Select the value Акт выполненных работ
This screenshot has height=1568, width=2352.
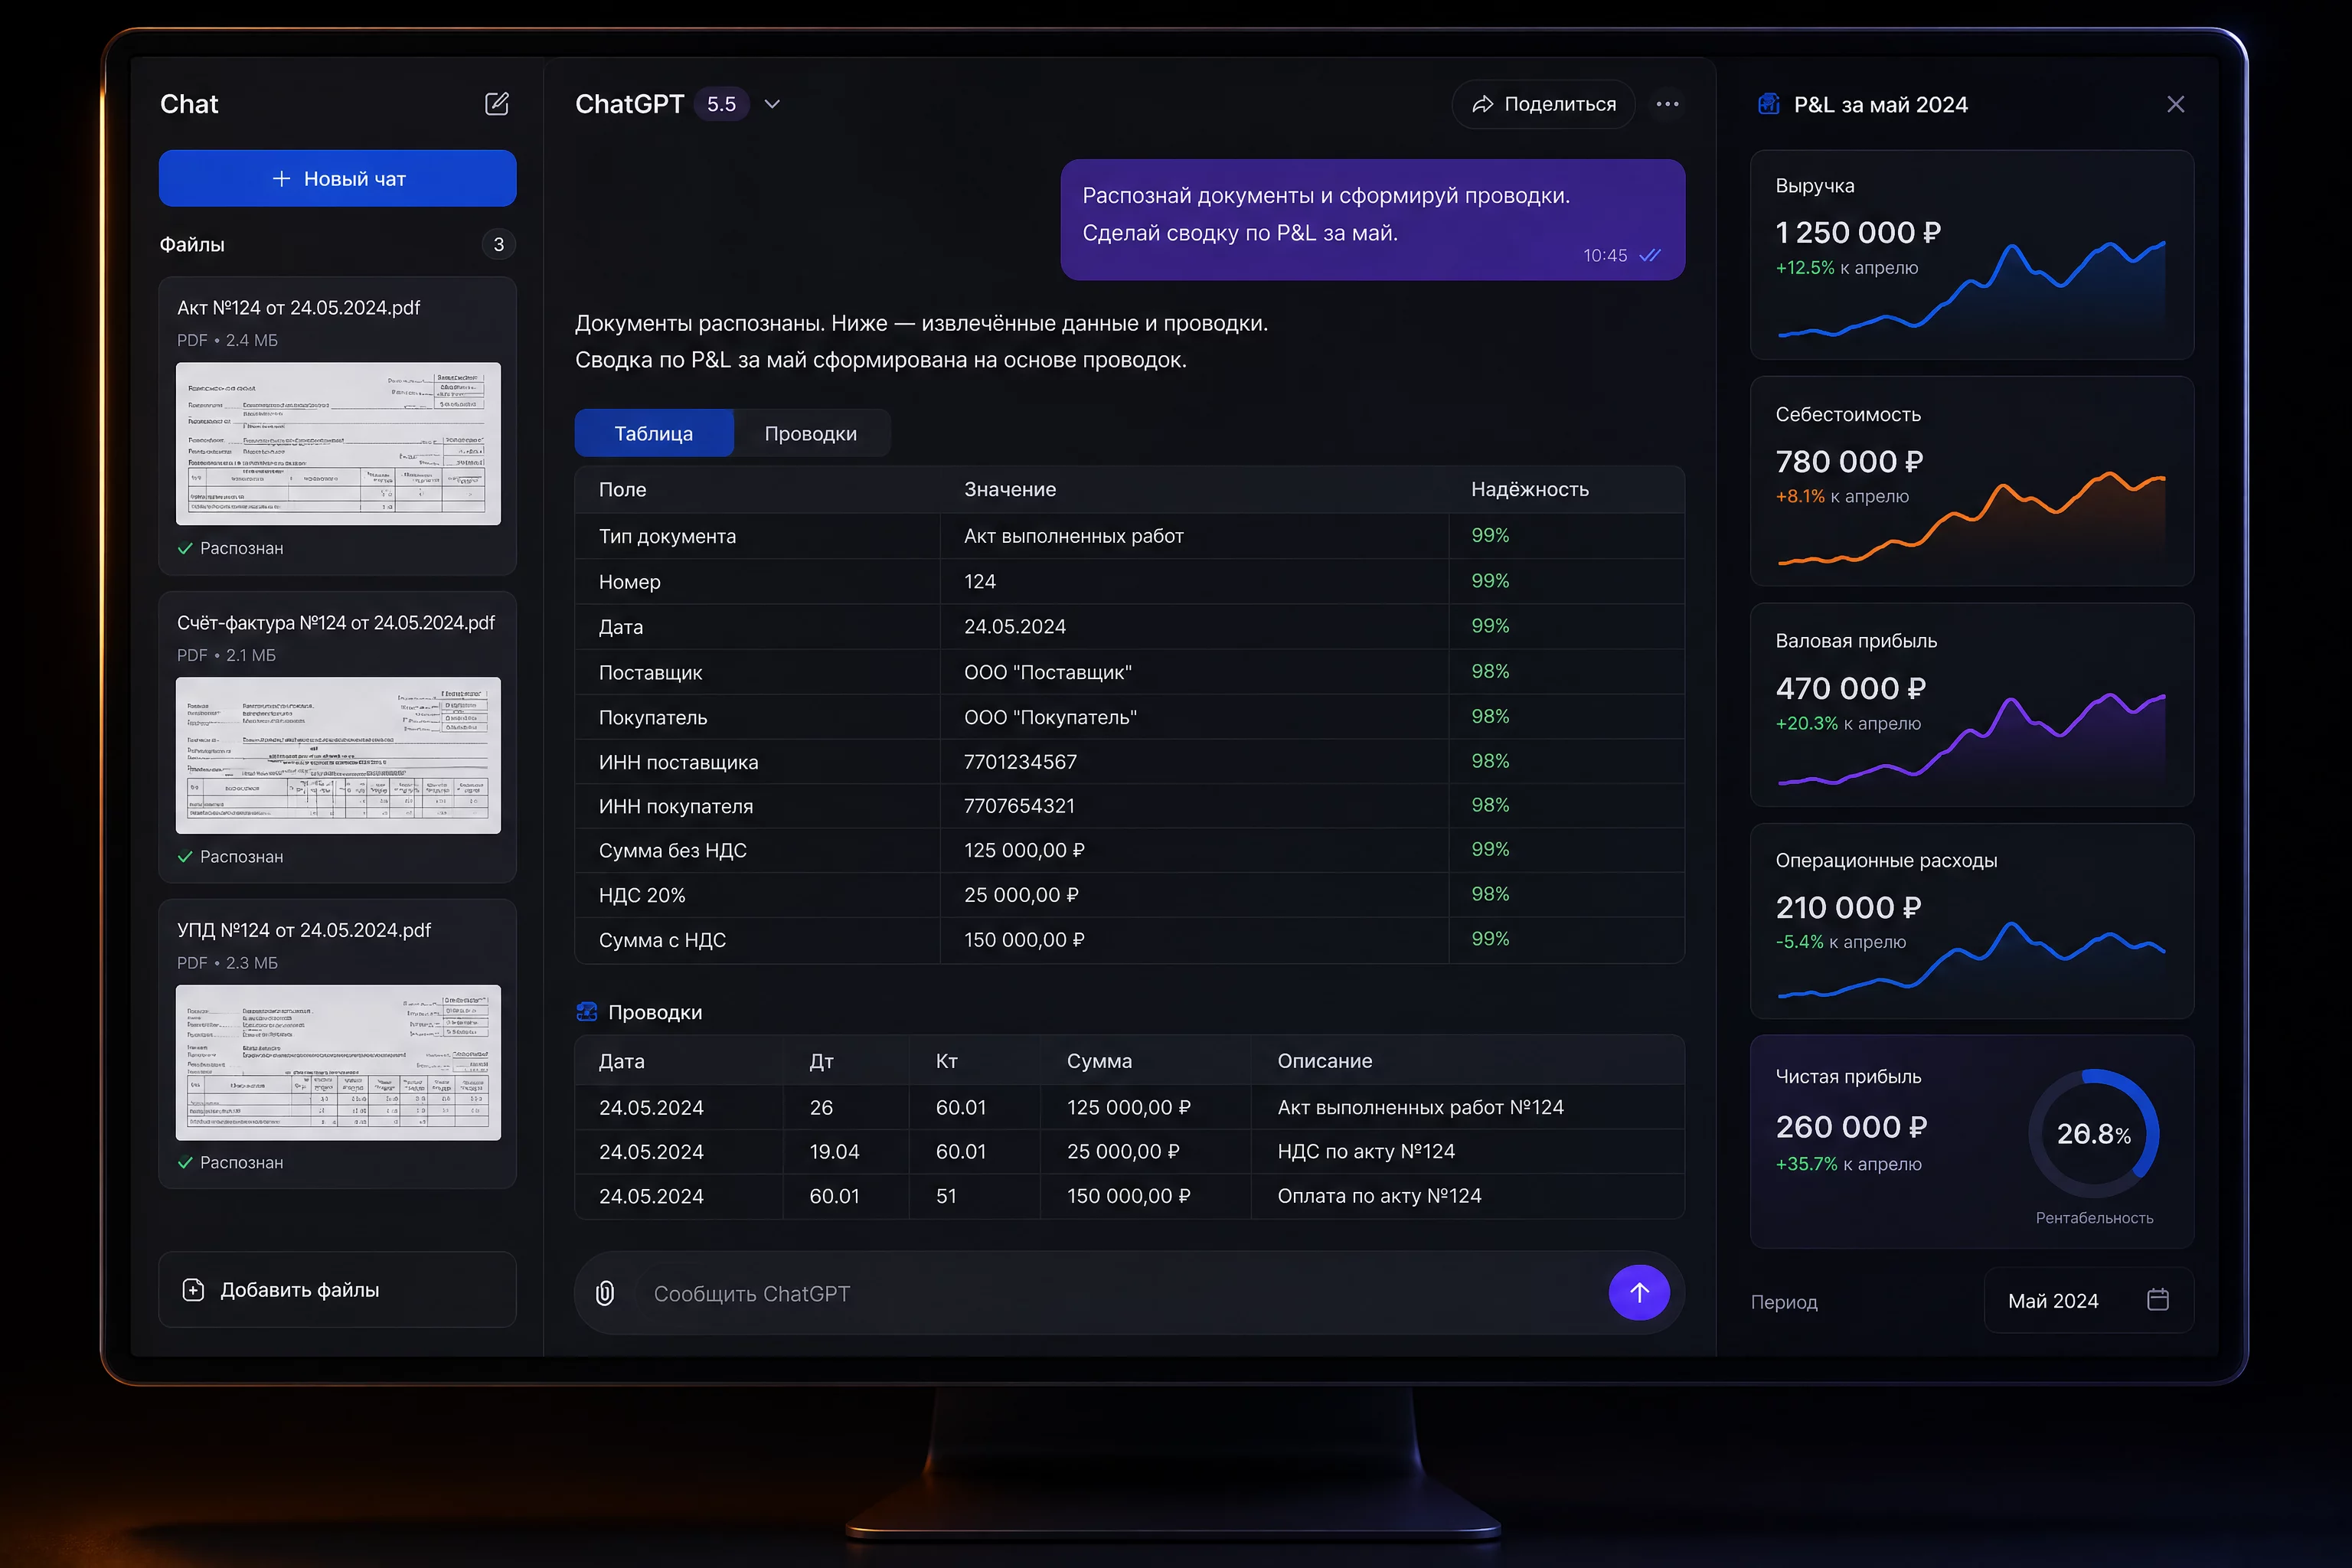pyautogui.click(x=1074, y=536)
